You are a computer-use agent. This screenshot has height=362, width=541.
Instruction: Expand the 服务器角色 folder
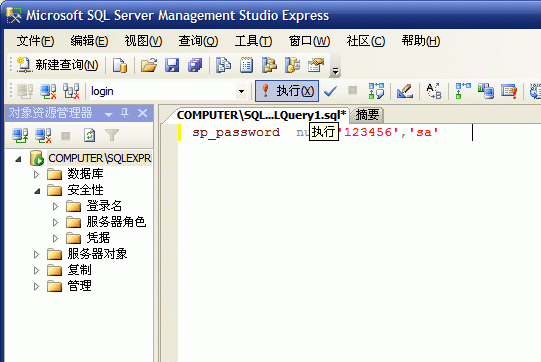55,222
